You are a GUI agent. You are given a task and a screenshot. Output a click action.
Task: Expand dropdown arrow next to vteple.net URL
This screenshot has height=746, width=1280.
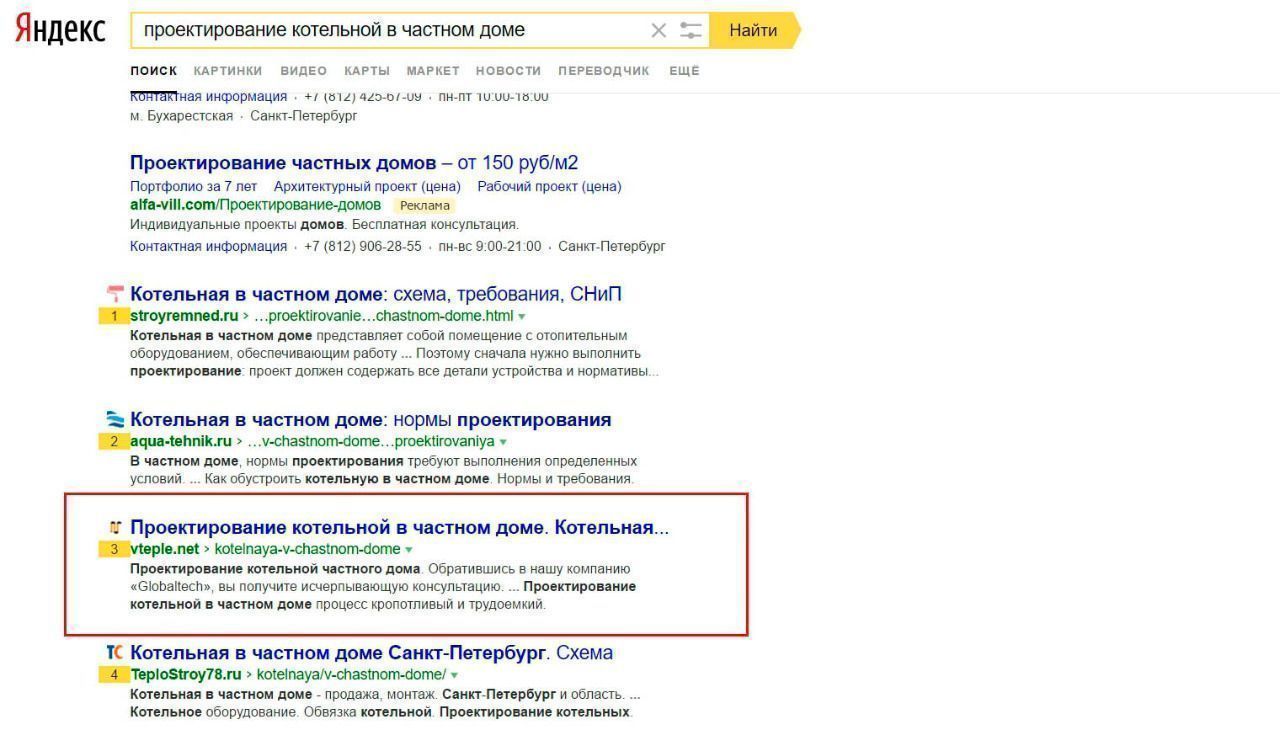click(x=409, y=550)
